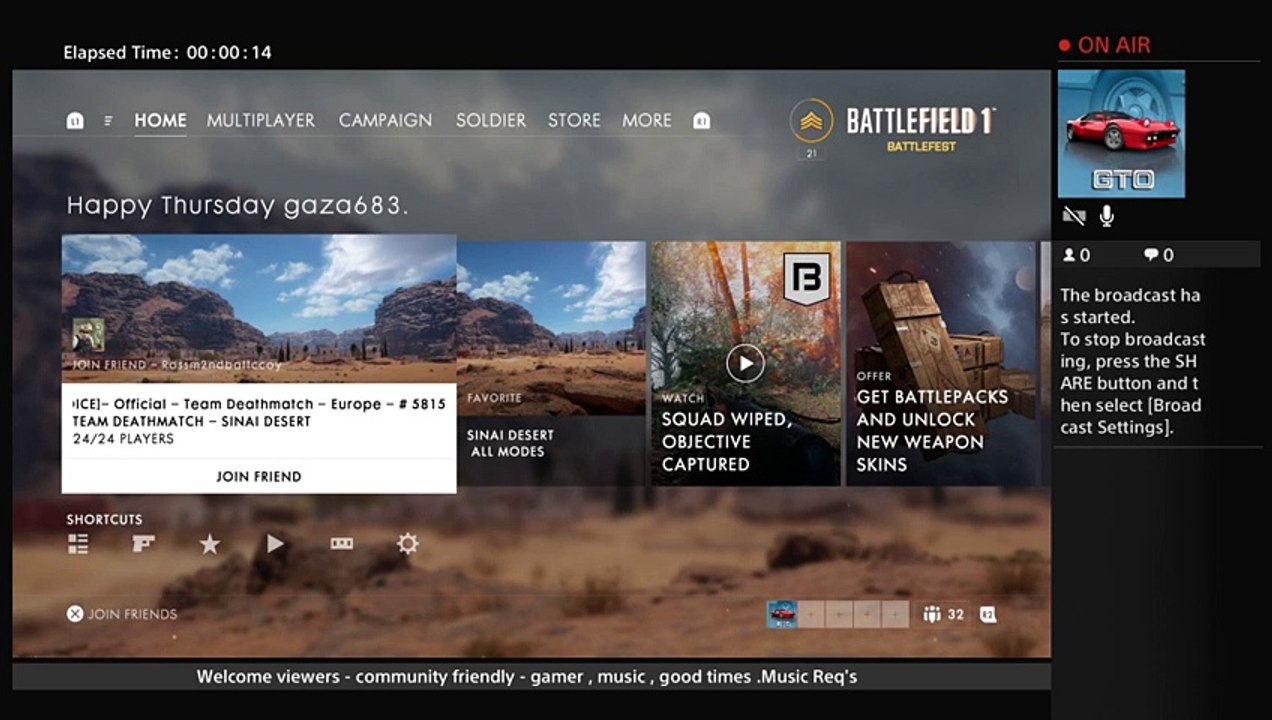Click the SHORTCUTS heading
Screen dimensions: 1272x720
[x=104, y=519]
